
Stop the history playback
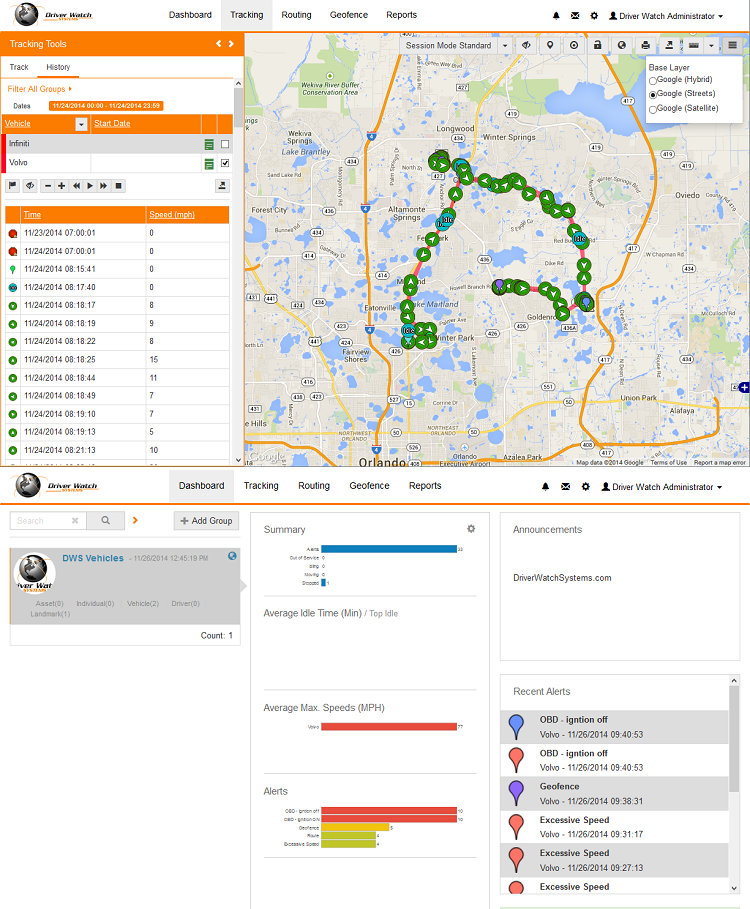[x=118, y=186]
